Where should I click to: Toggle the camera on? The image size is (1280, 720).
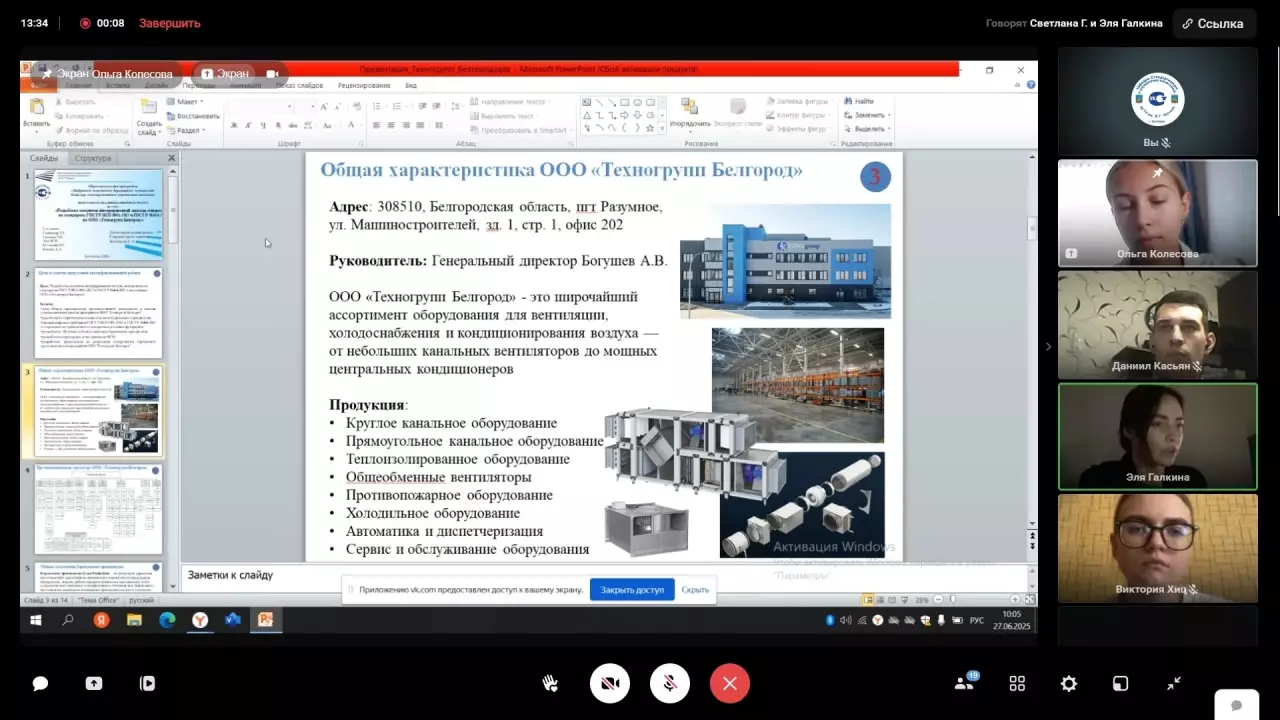click(610, 684)
